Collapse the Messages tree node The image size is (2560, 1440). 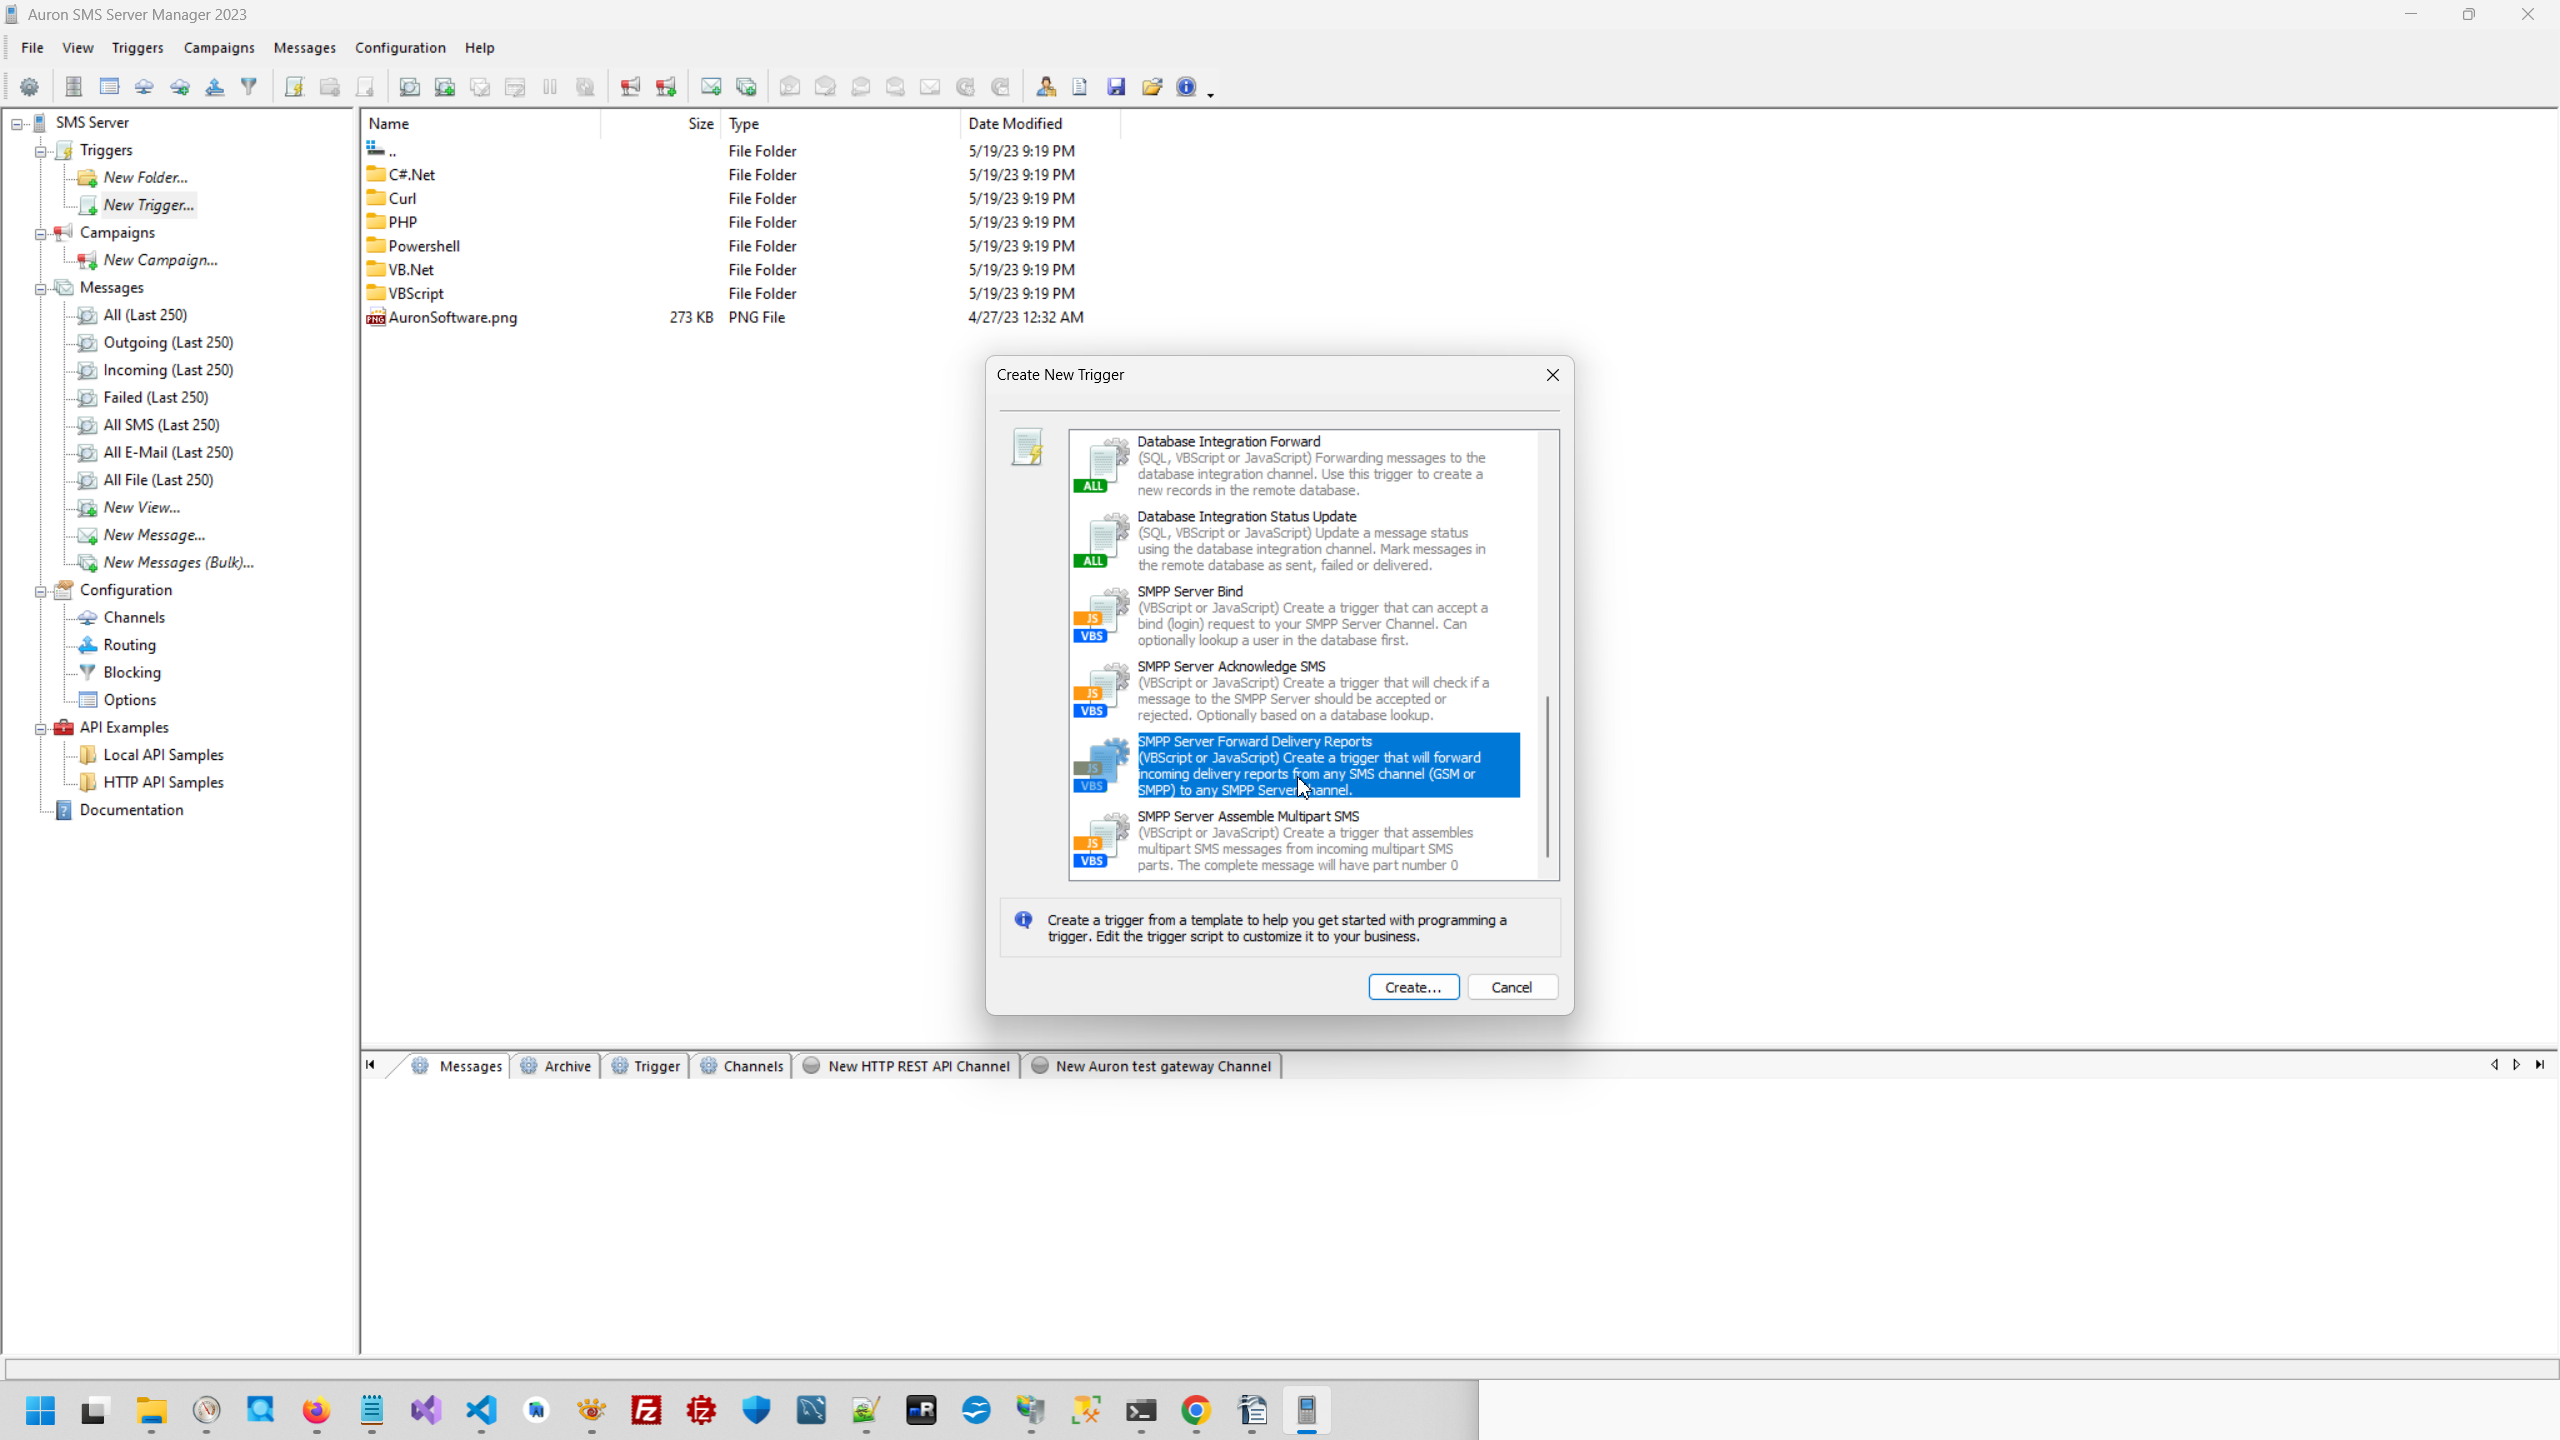click(41, 288)
